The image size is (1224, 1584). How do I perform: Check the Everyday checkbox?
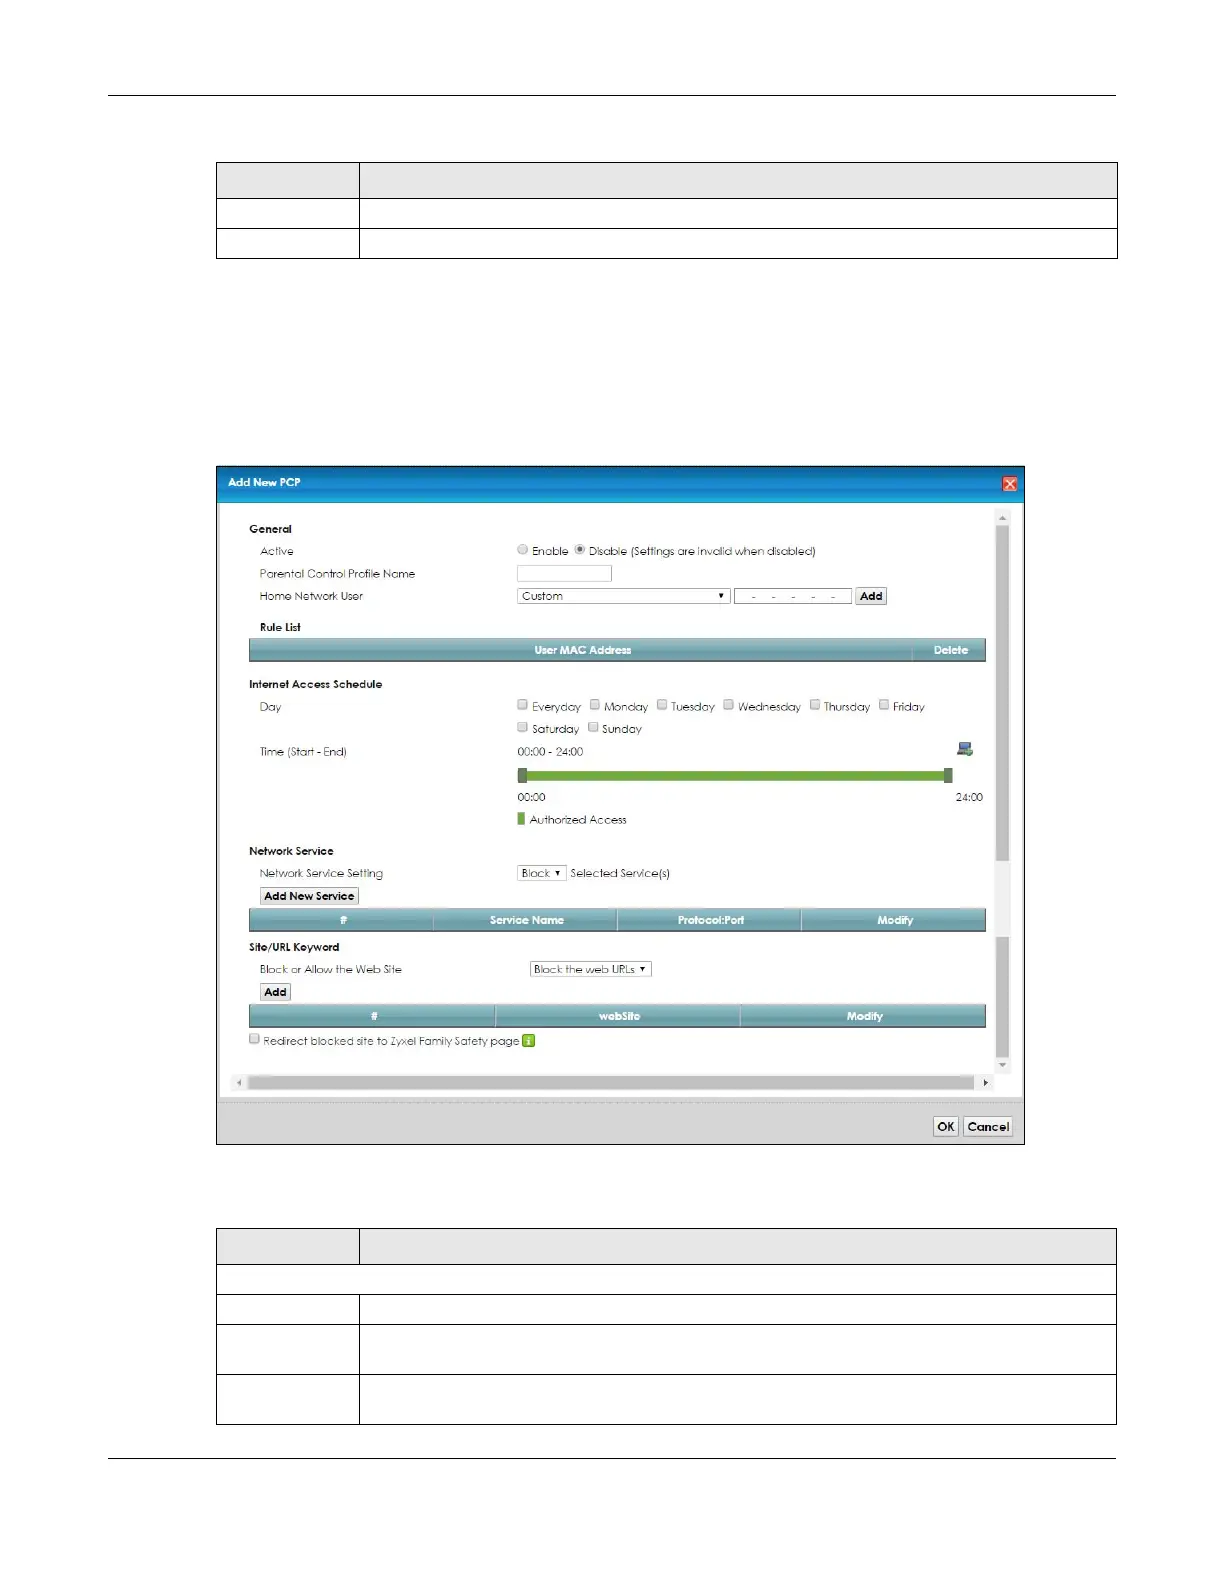click(x=523, y=705)
